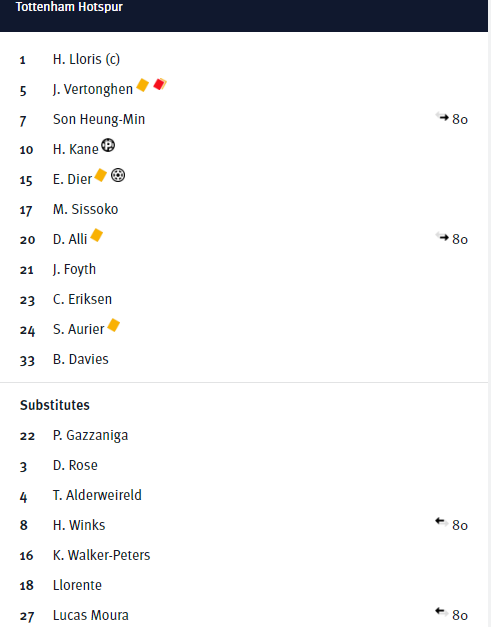Screen dimensions: 491x627
Task: Open substitute T. Alderweireld
Action: 97,495
